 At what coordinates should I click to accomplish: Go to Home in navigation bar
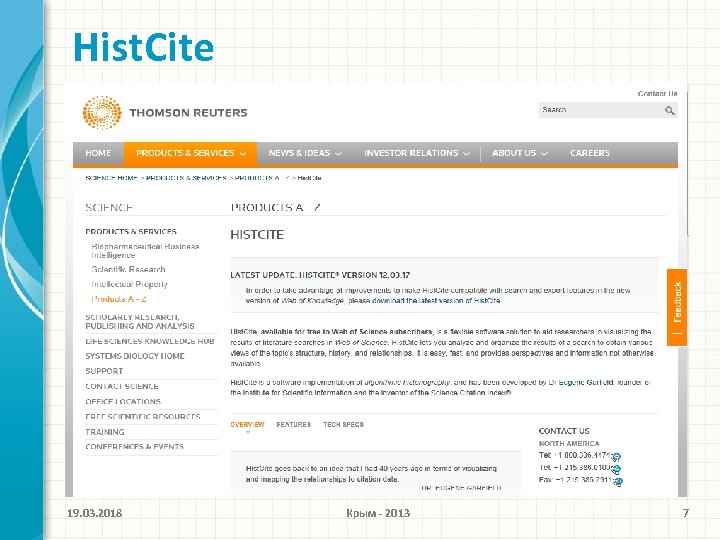(x=98, y=153)
